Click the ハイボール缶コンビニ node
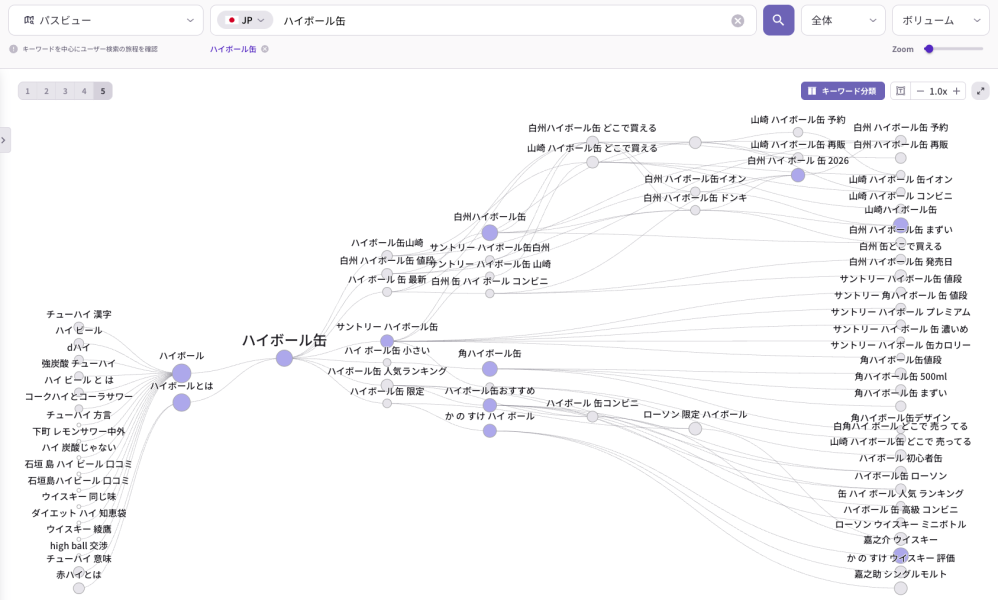 pyautogui.click(x=593, y=417)
